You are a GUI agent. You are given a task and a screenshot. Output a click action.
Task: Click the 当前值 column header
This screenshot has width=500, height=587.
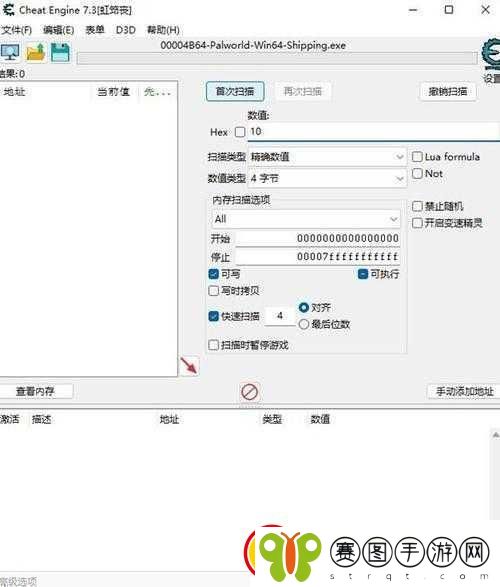click(113, 92)
